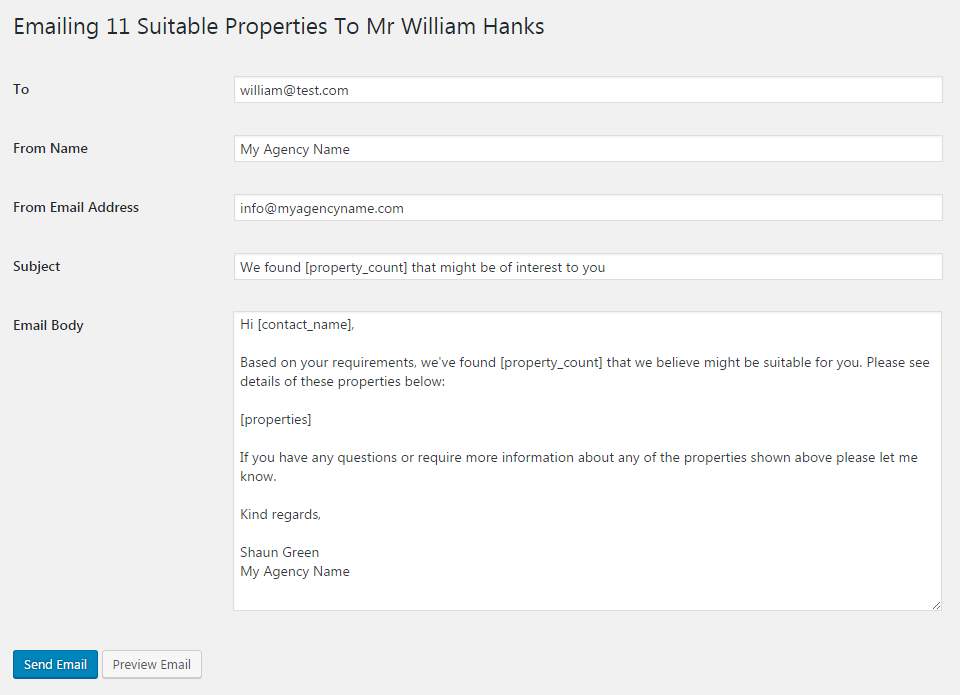The height and width of the screenshot is (695, 960).
Task: Click into the Subject field
Action: coord(588,267)
